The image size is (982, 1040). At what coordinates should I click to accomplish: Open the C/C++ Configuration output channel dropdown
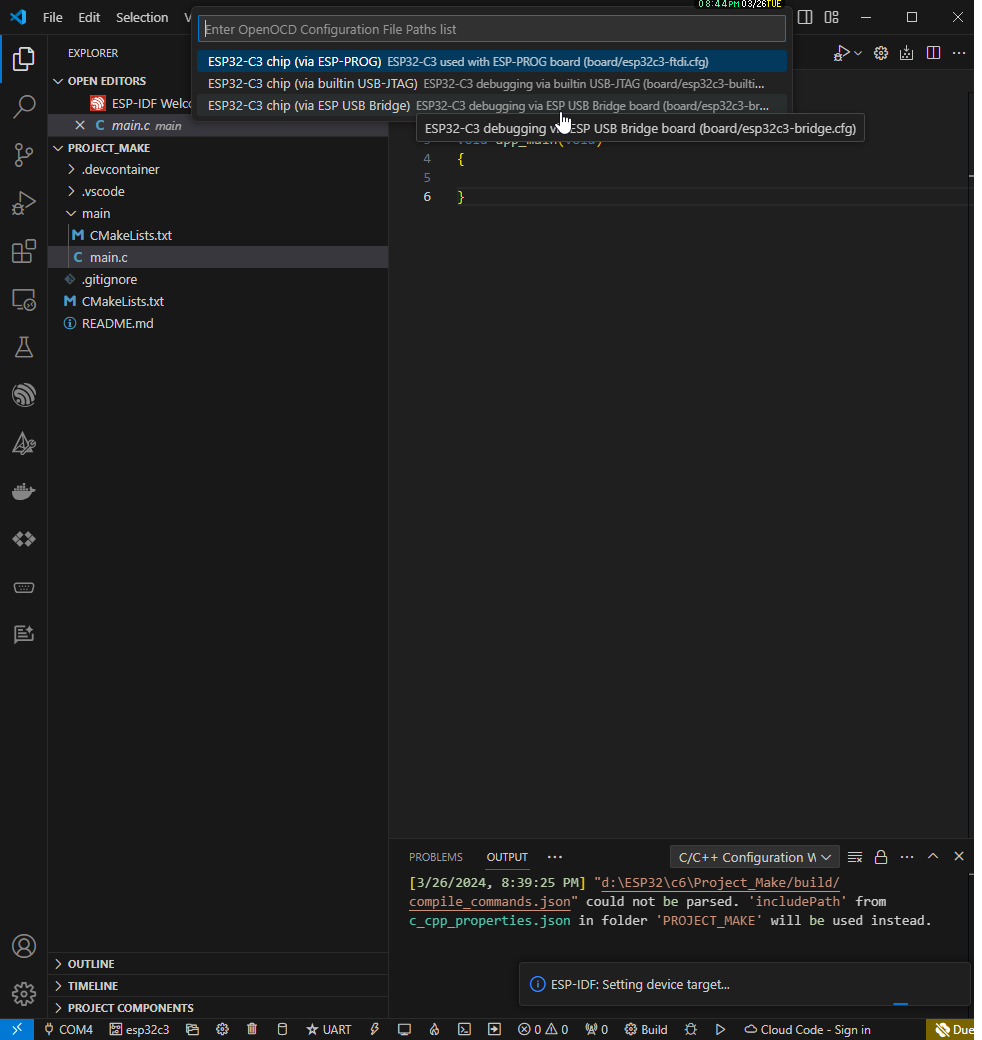click(755, 857)
